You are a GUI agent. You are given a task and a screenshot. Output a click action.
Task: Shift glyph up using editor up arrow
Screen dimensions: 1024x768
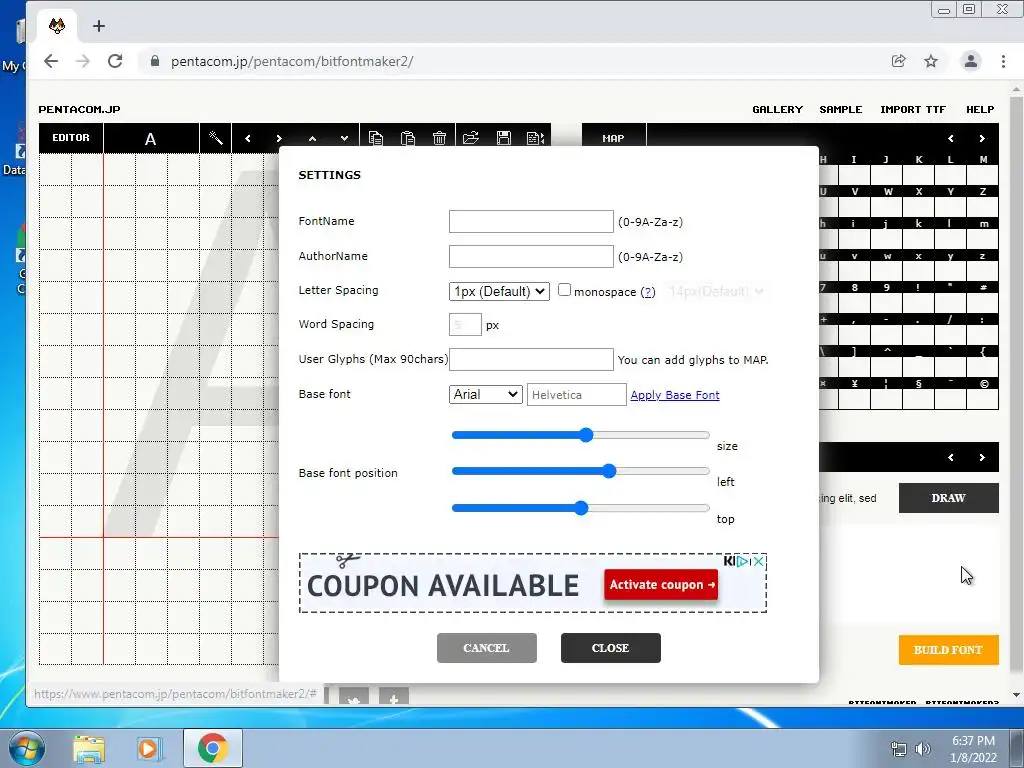(x=312, y=138)
